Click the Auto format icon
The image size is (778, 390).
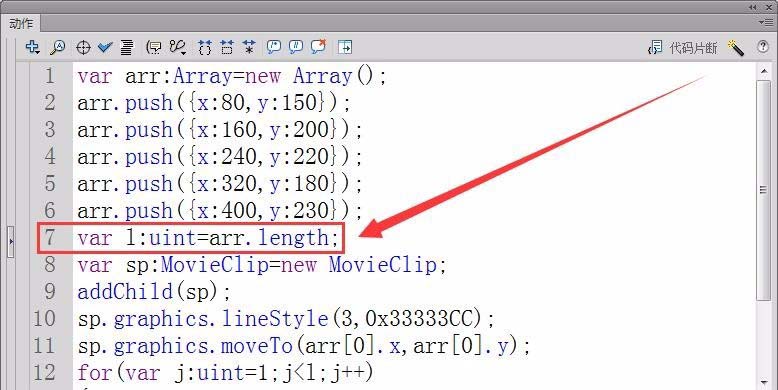[x=127, y=47]
